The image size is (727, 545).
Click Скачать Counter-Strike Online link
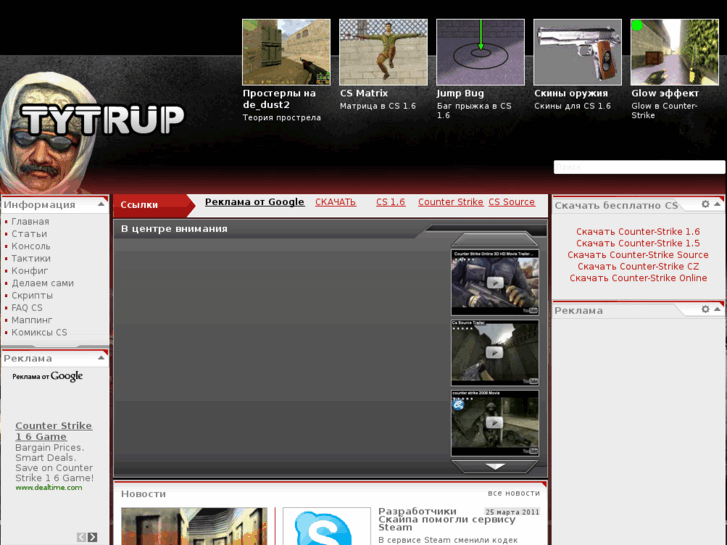point(638,278)
